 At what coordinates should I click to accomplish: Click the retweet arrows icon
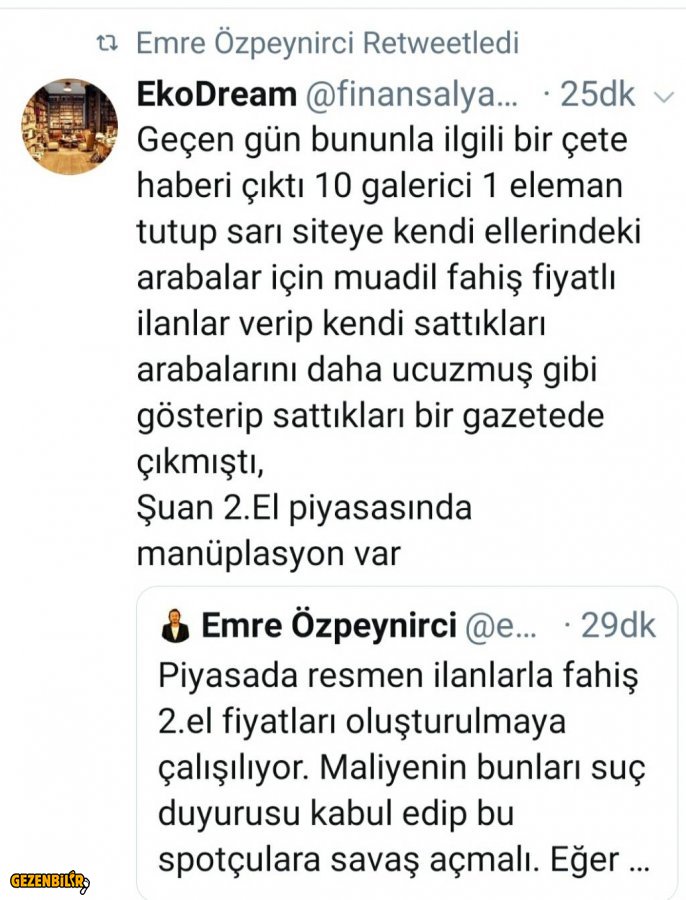click(x=106, y=43)
